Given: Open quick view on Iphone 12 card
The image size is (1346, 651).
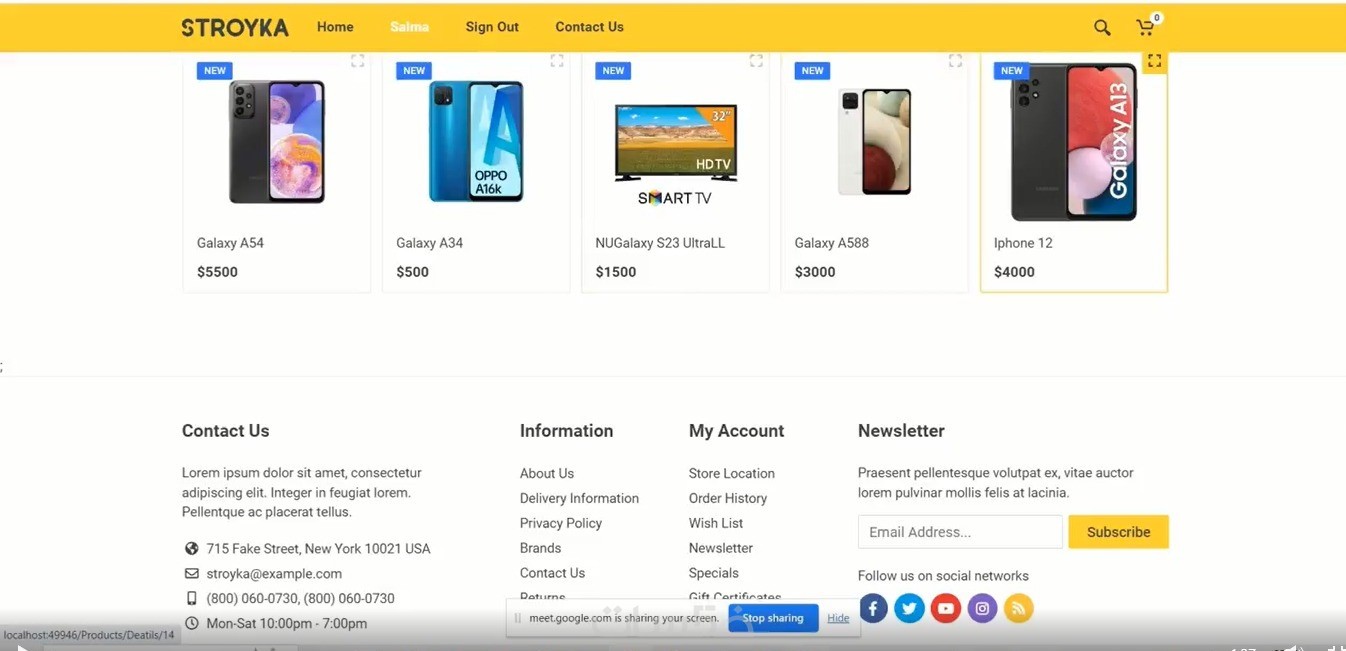Looking at the screenshot, I should 1154,61.
